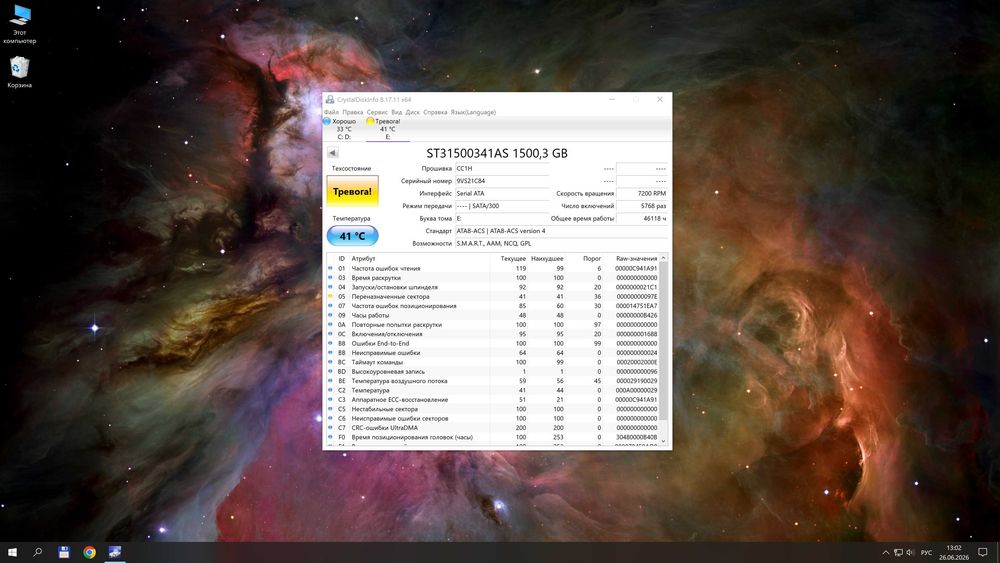Select row Температура воздушного потока

point(492,381)
